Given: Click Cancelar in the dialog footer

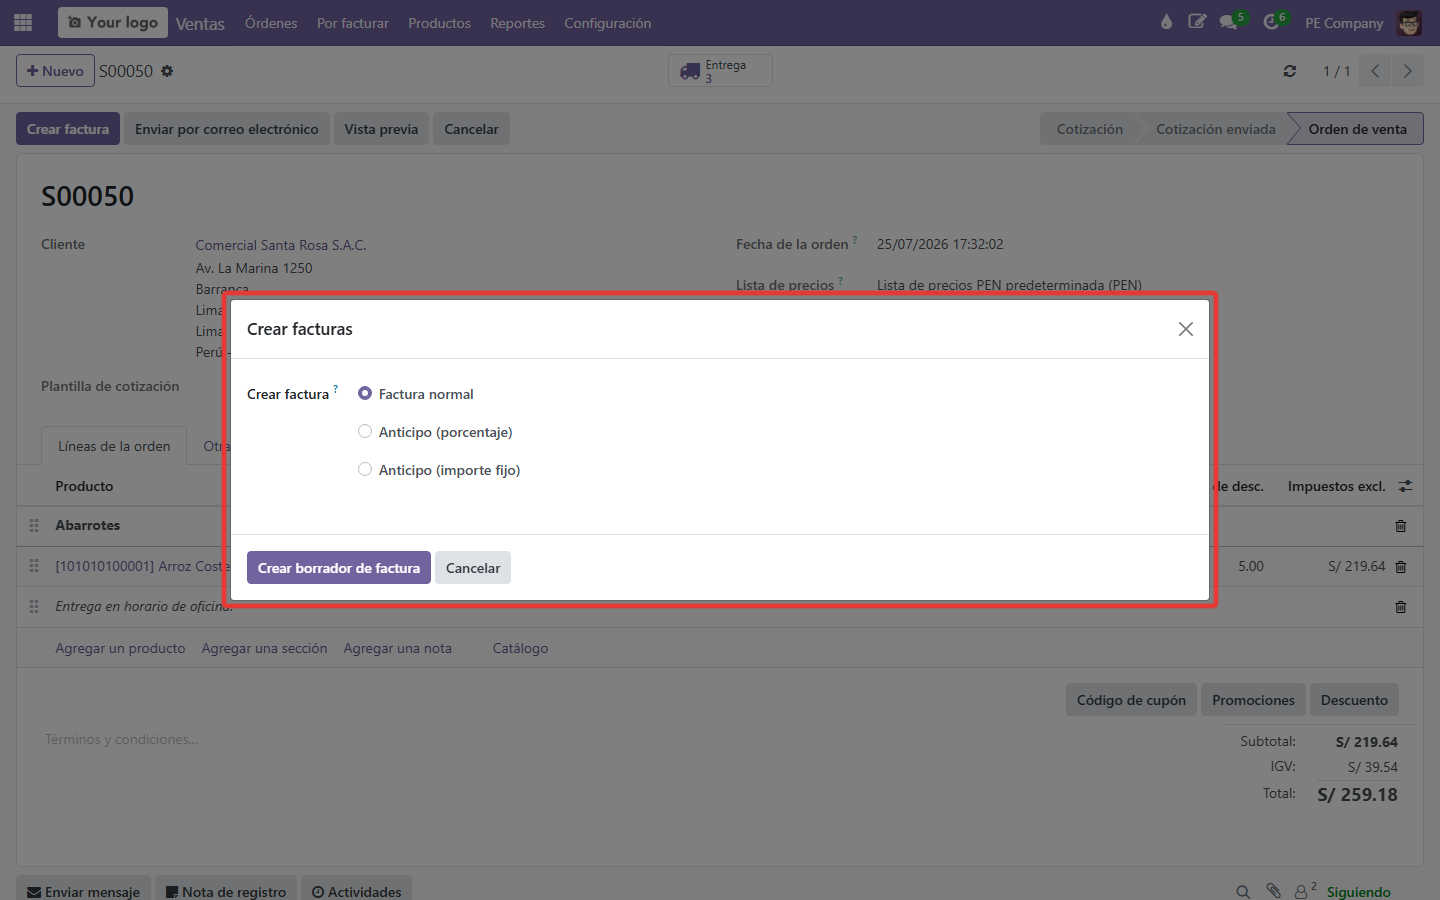Looking at the screenshot, I should pyautogui.click(x=473, y=568).
